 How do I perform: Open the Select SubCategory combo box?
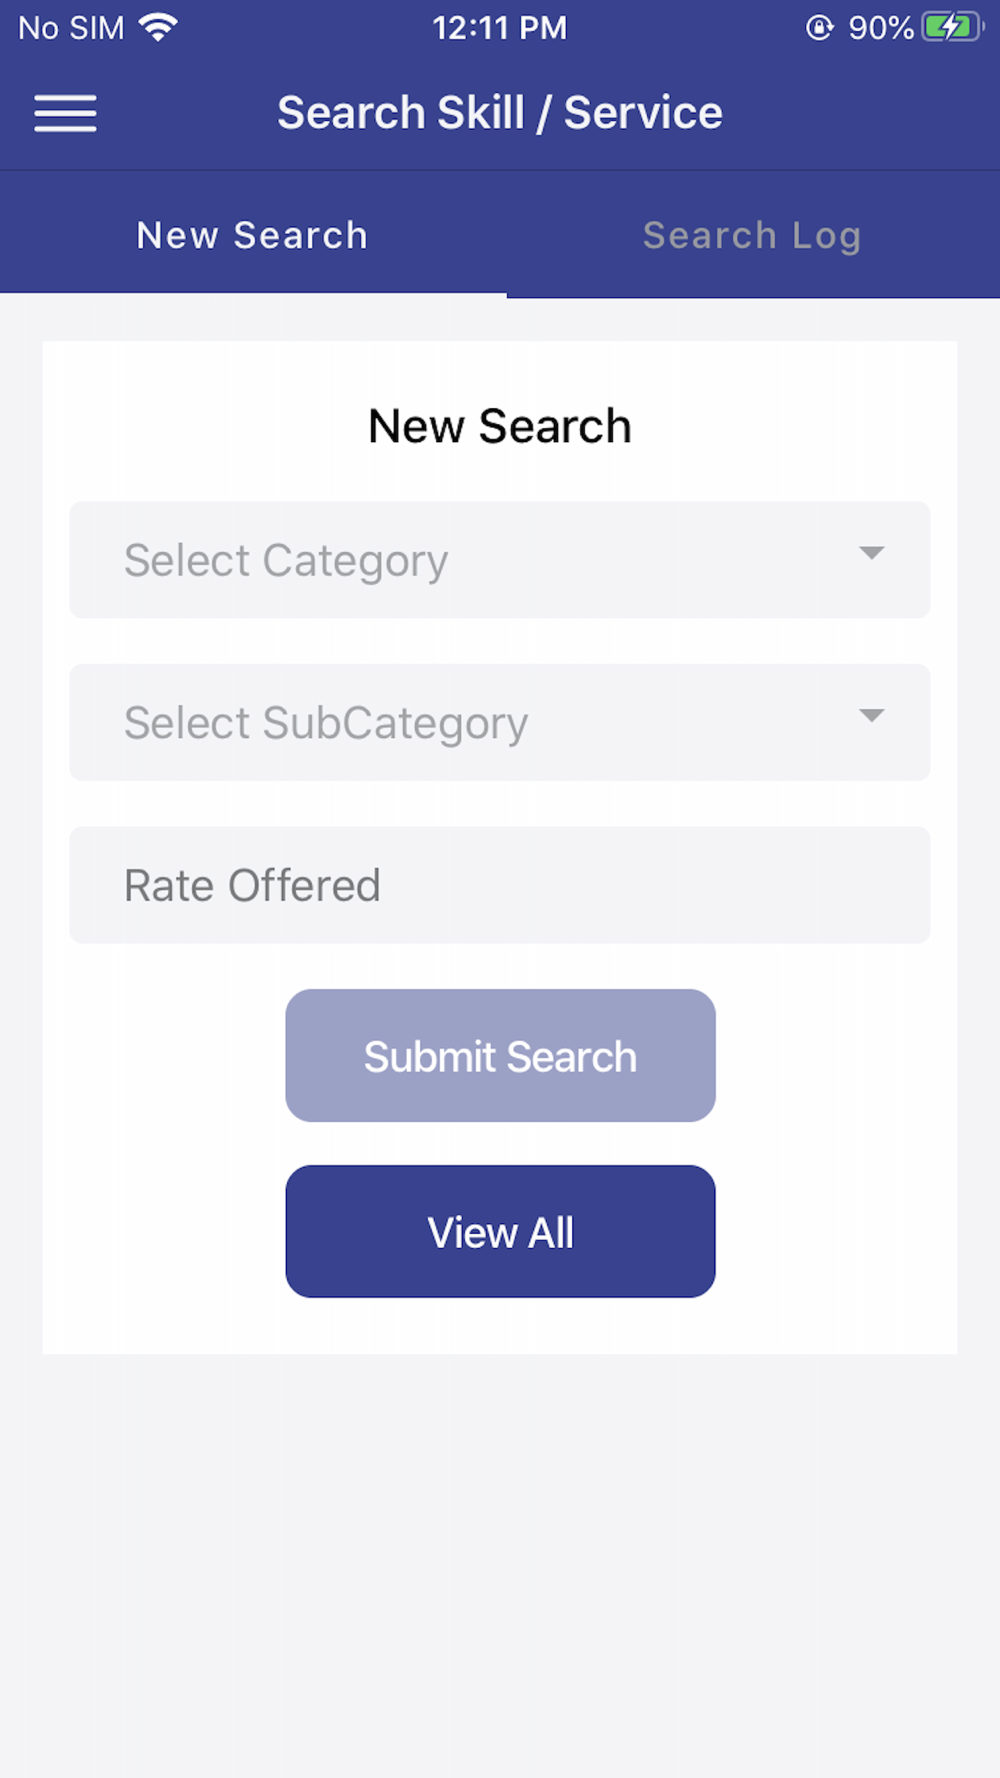[x=500, y=722]
